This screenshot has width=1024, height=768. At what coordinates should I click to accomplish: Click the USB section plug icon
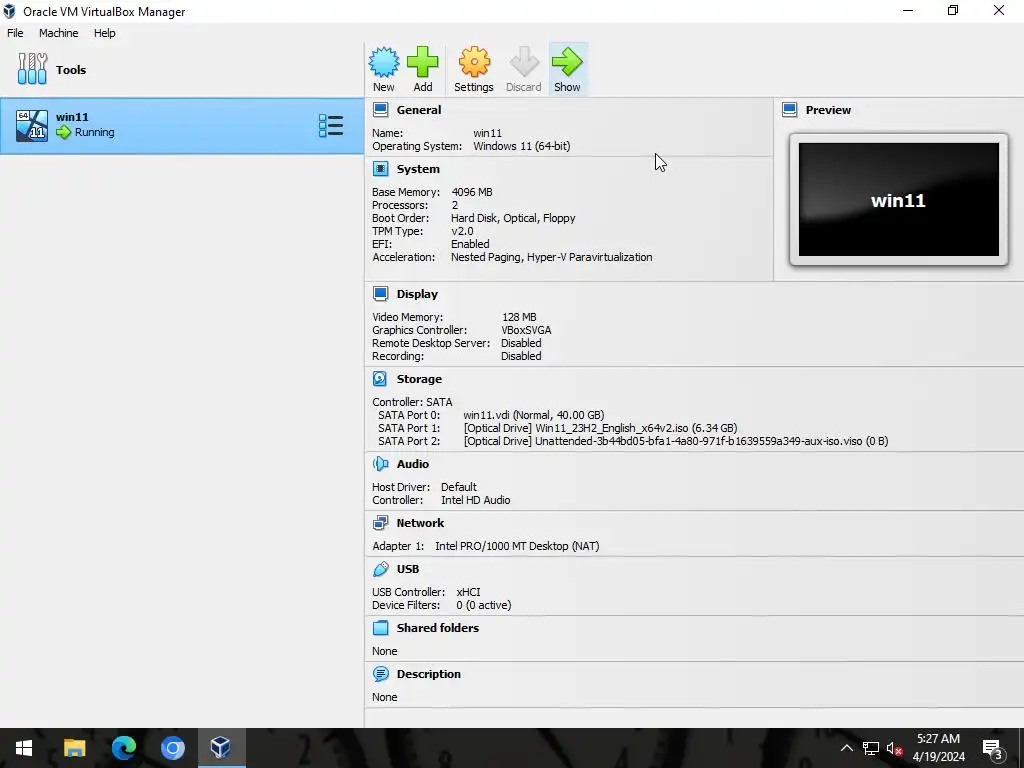coord(380,569)
